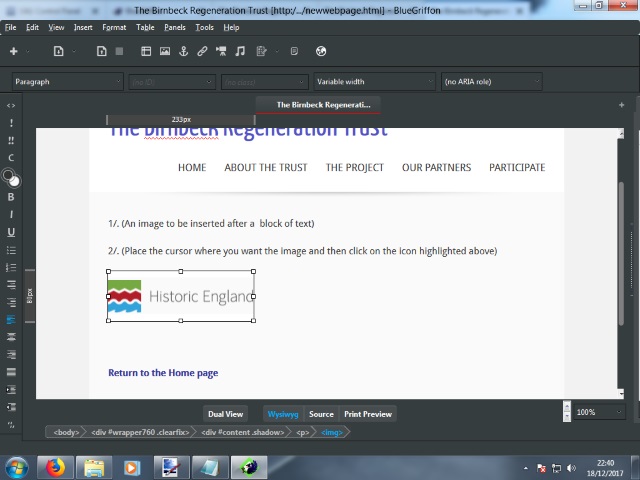Click the <img> breadcrumb element
The height and width of the screenshot is (480, 640).
coord(332,432)
